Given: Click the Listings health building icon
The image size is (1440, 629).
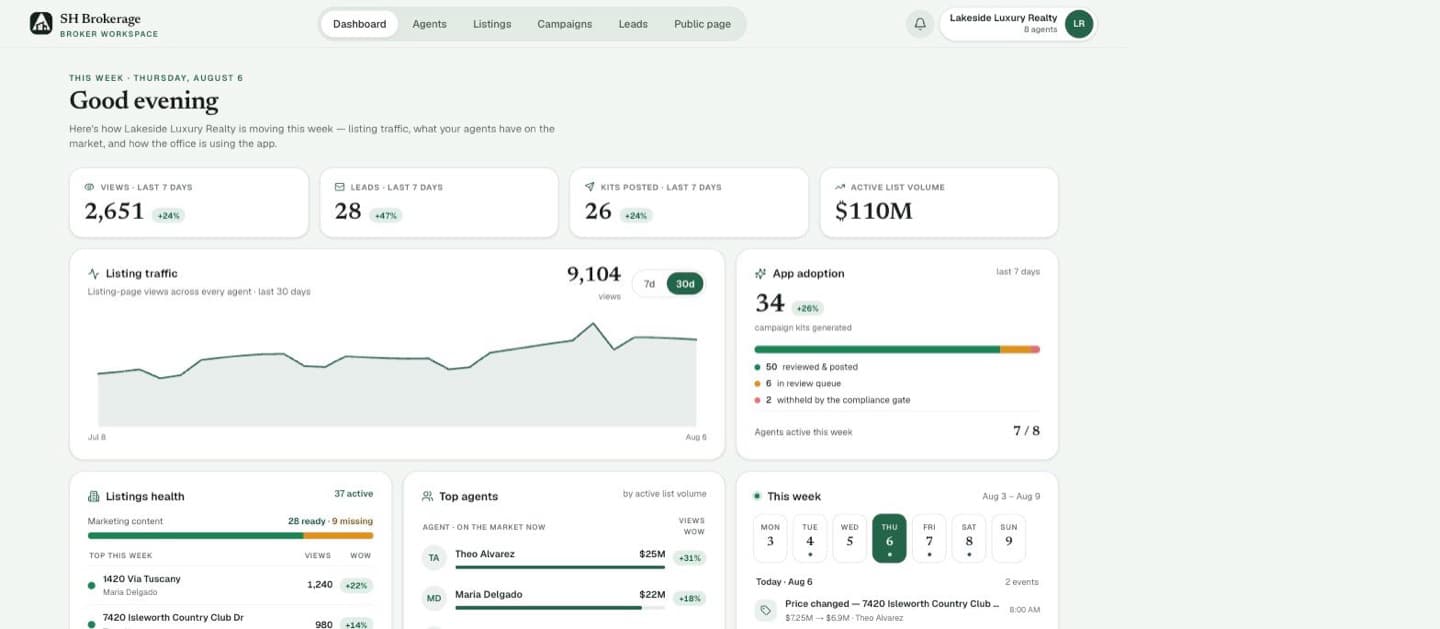Looking at the screenshot, I should pyautogui.click(x=94, y=496).
